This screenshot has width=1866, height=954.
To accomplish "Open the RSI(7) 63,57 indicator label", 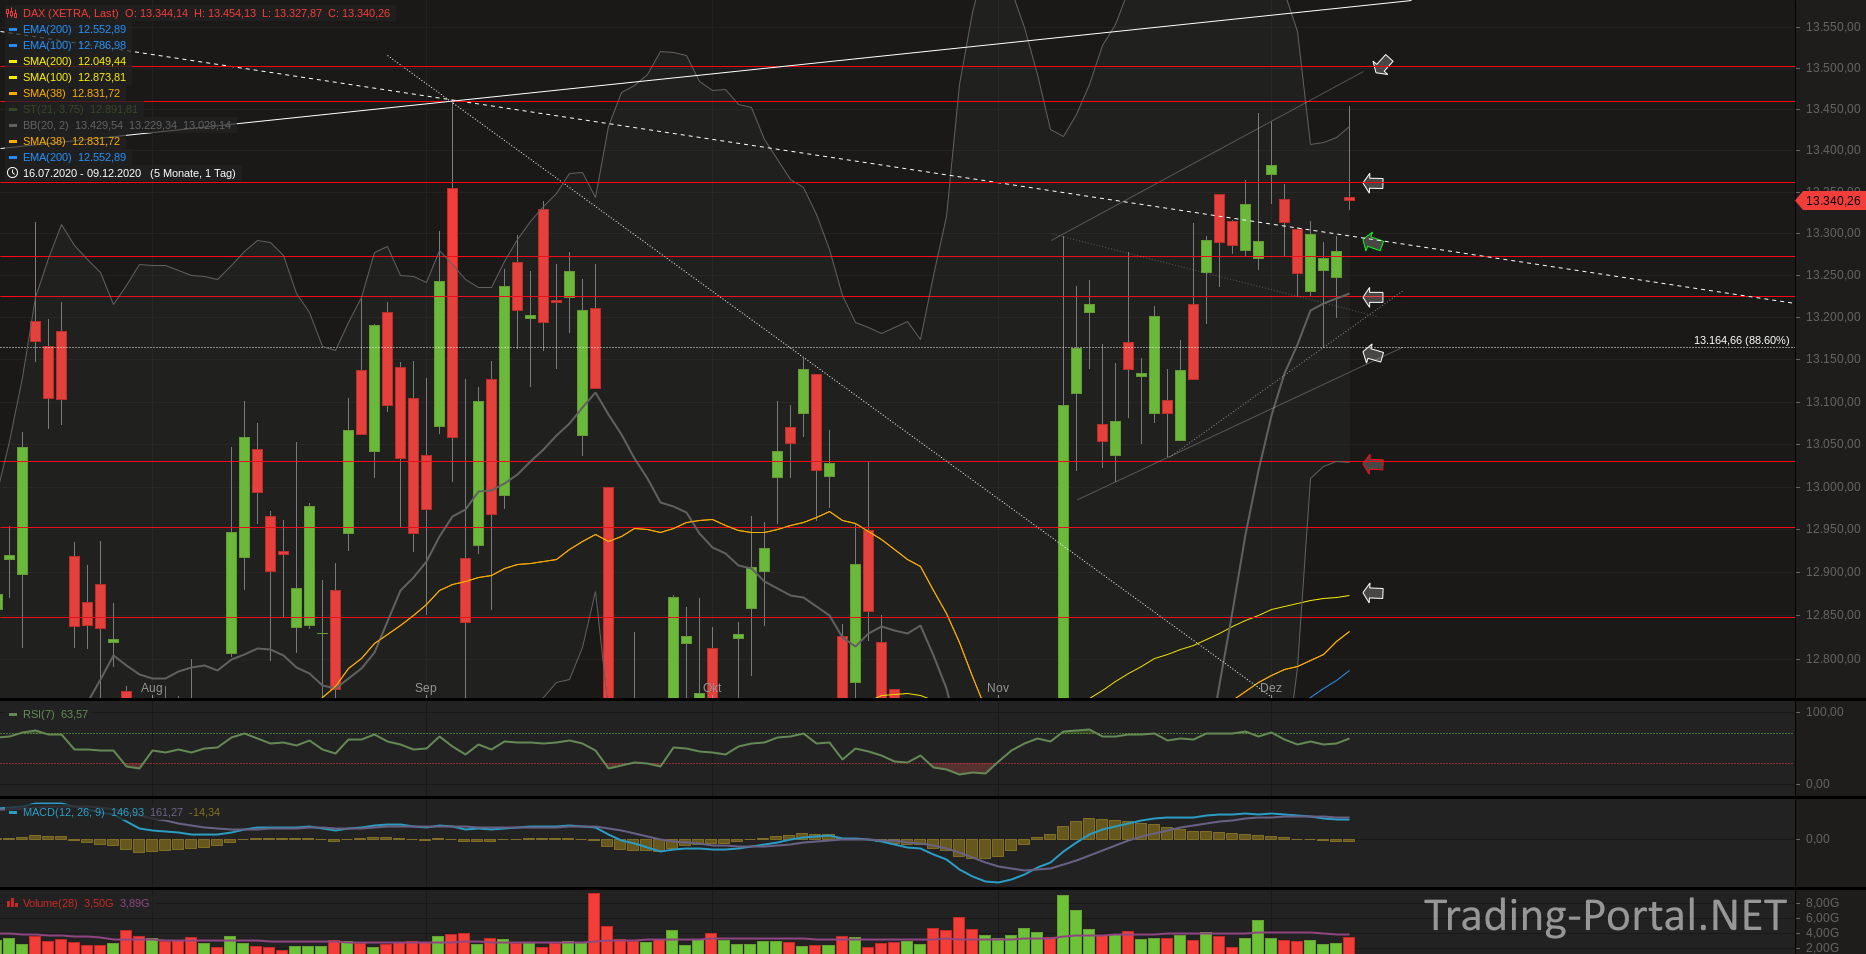I will click(55, 714).
